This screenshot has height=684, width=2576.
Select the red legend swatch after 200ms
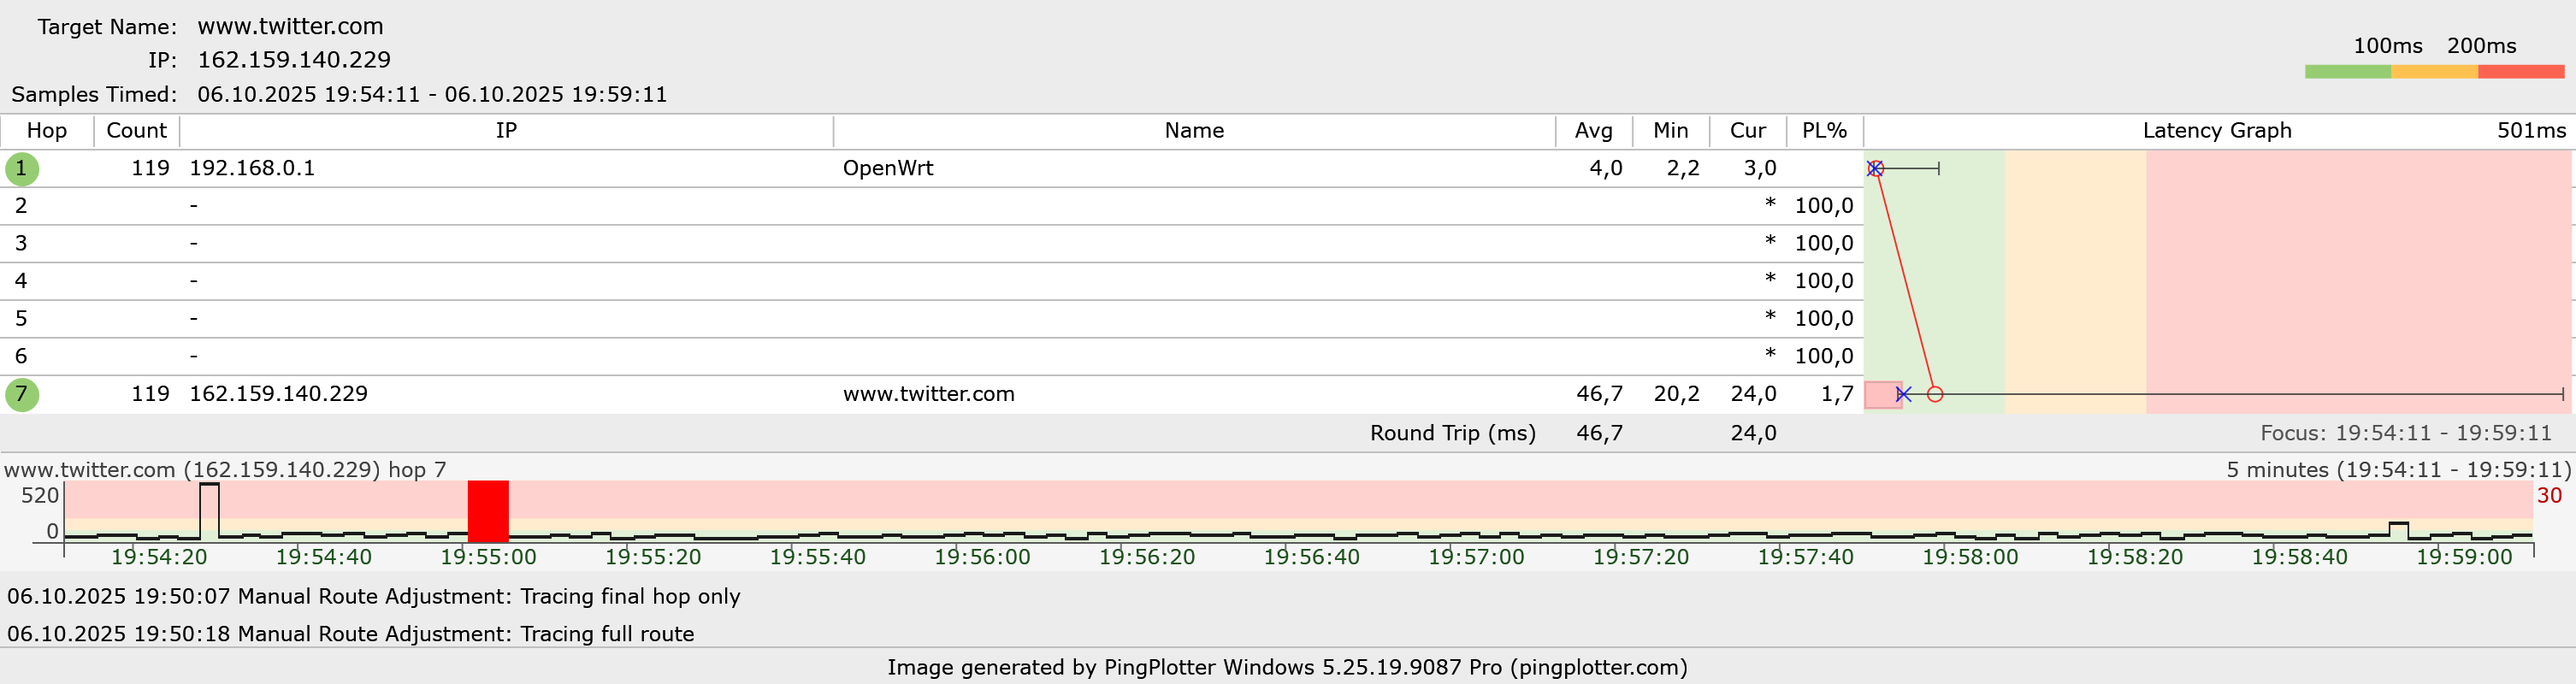(x=2520, y=72)
